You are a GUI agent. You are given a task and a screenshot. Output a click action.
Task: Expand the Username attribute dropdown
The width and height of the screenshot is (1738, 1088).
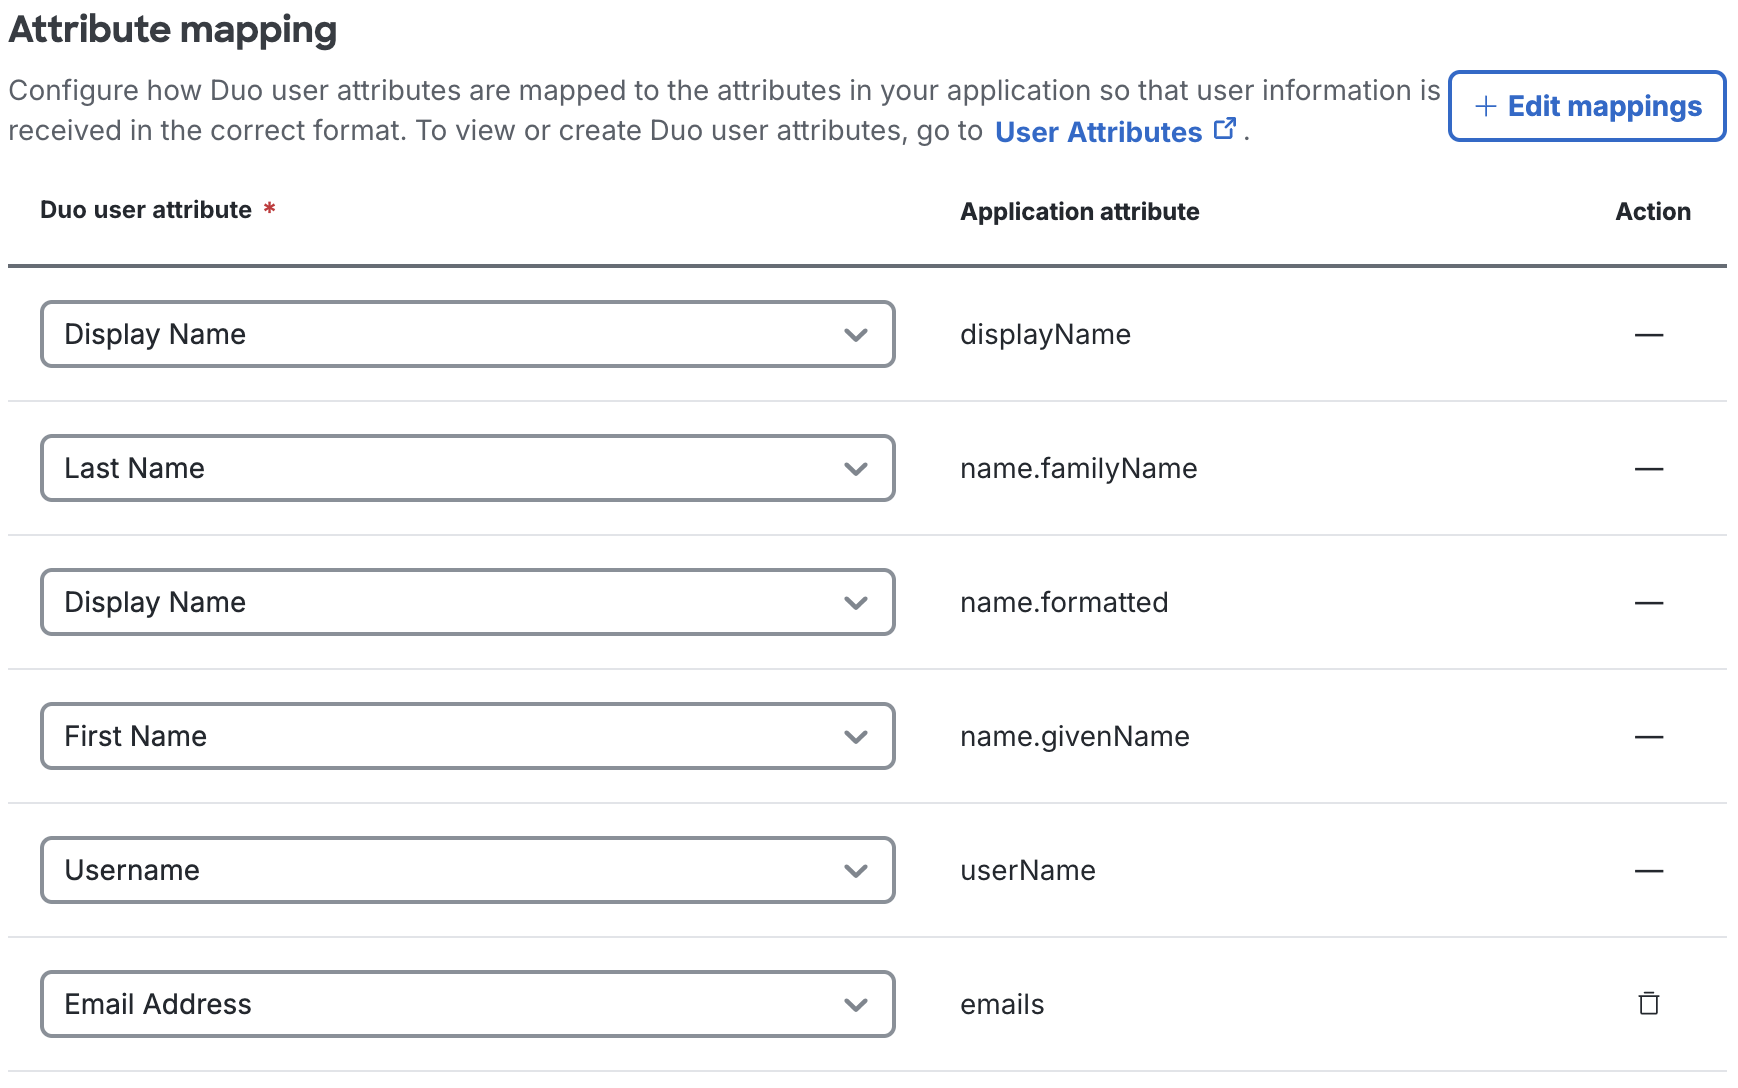point(856,870)
